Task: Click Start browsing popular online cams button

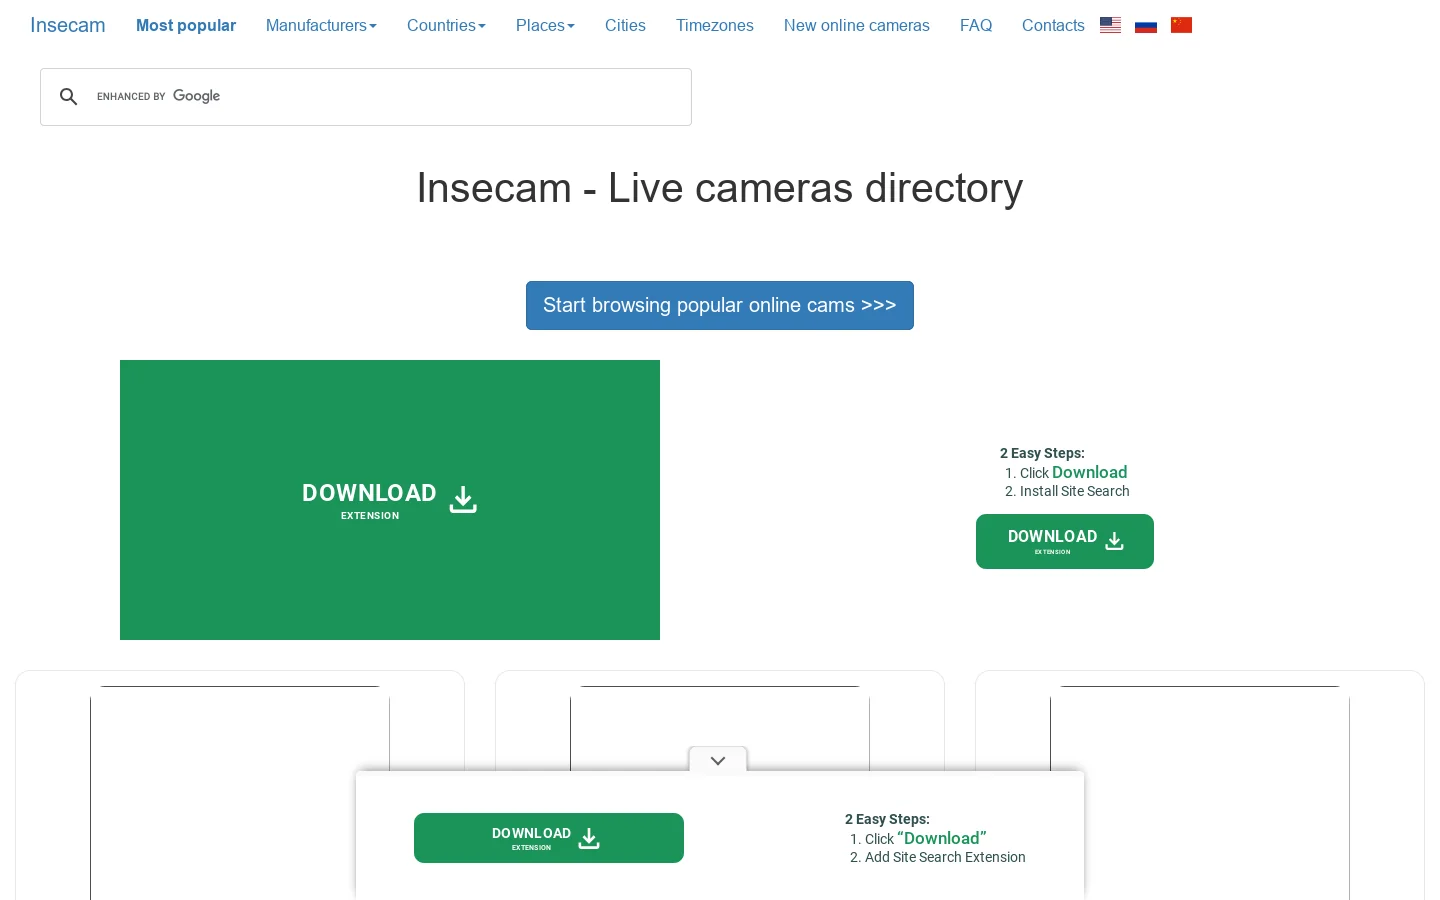Action: click(720, 305)
